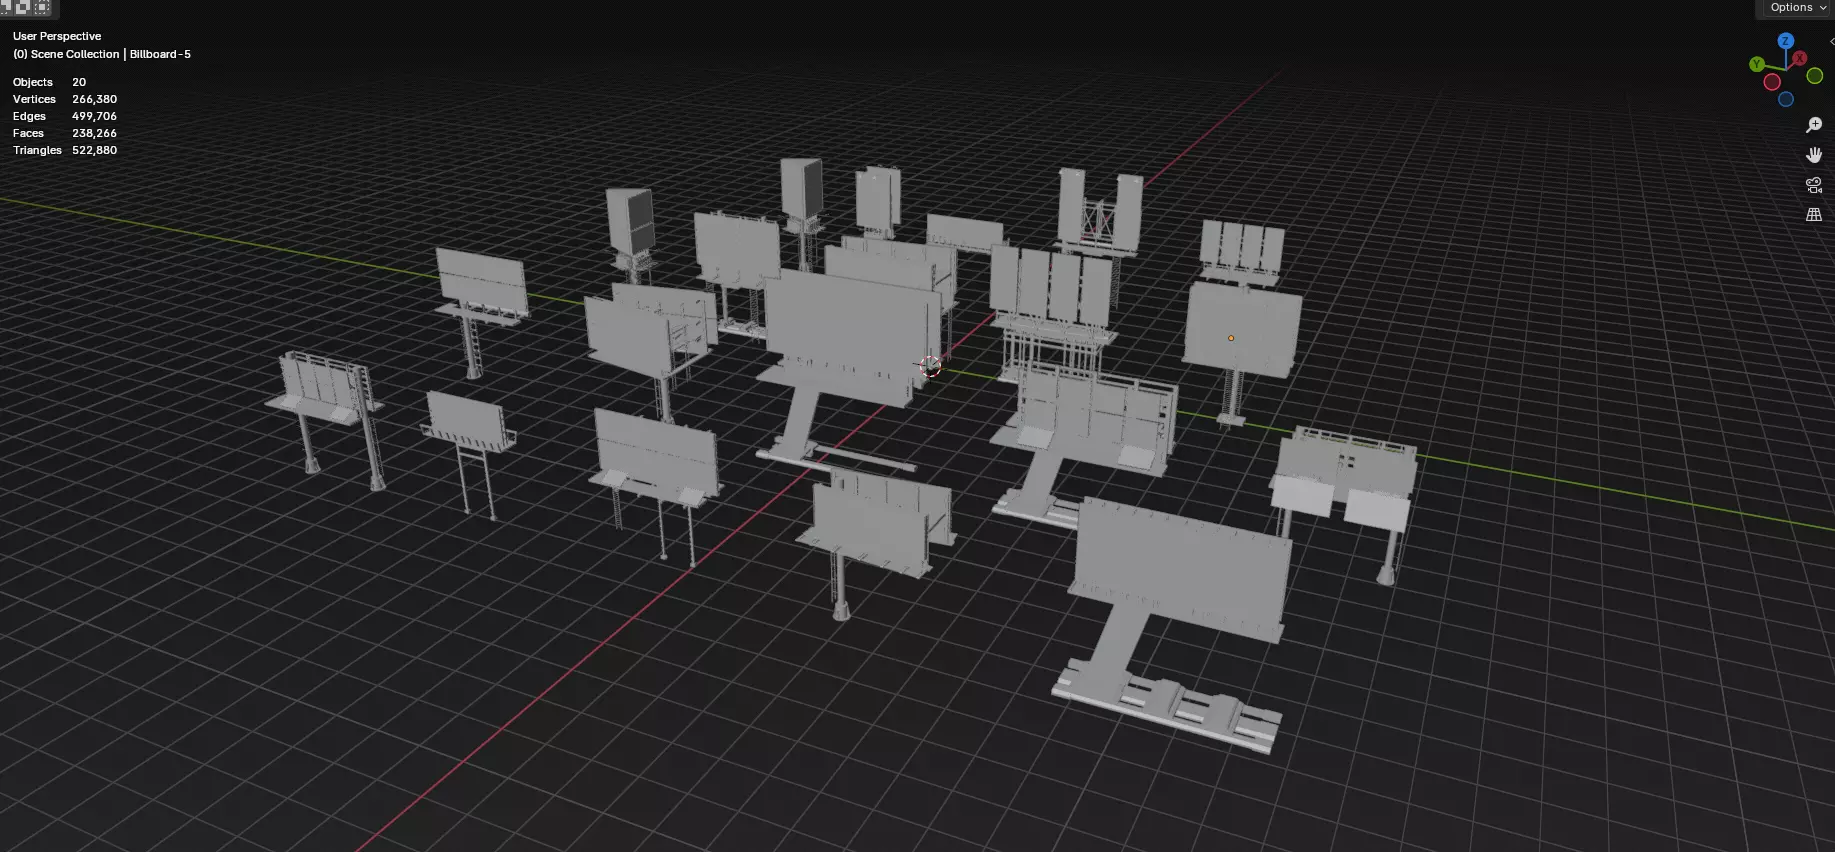Image resolution: width=1835 pixels, height=852 pixels.
Task: Click the "Vertices 266,380" statistic
Action: coord(65,99)
